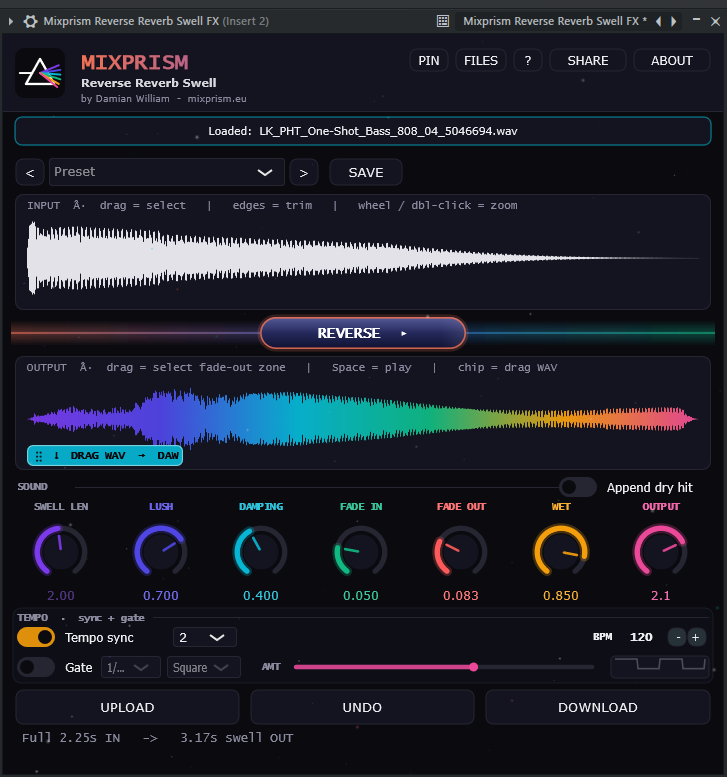The width and height of the screenshot is (727, 777).
Task: Click the PIN button
Action: click(429, 60)
